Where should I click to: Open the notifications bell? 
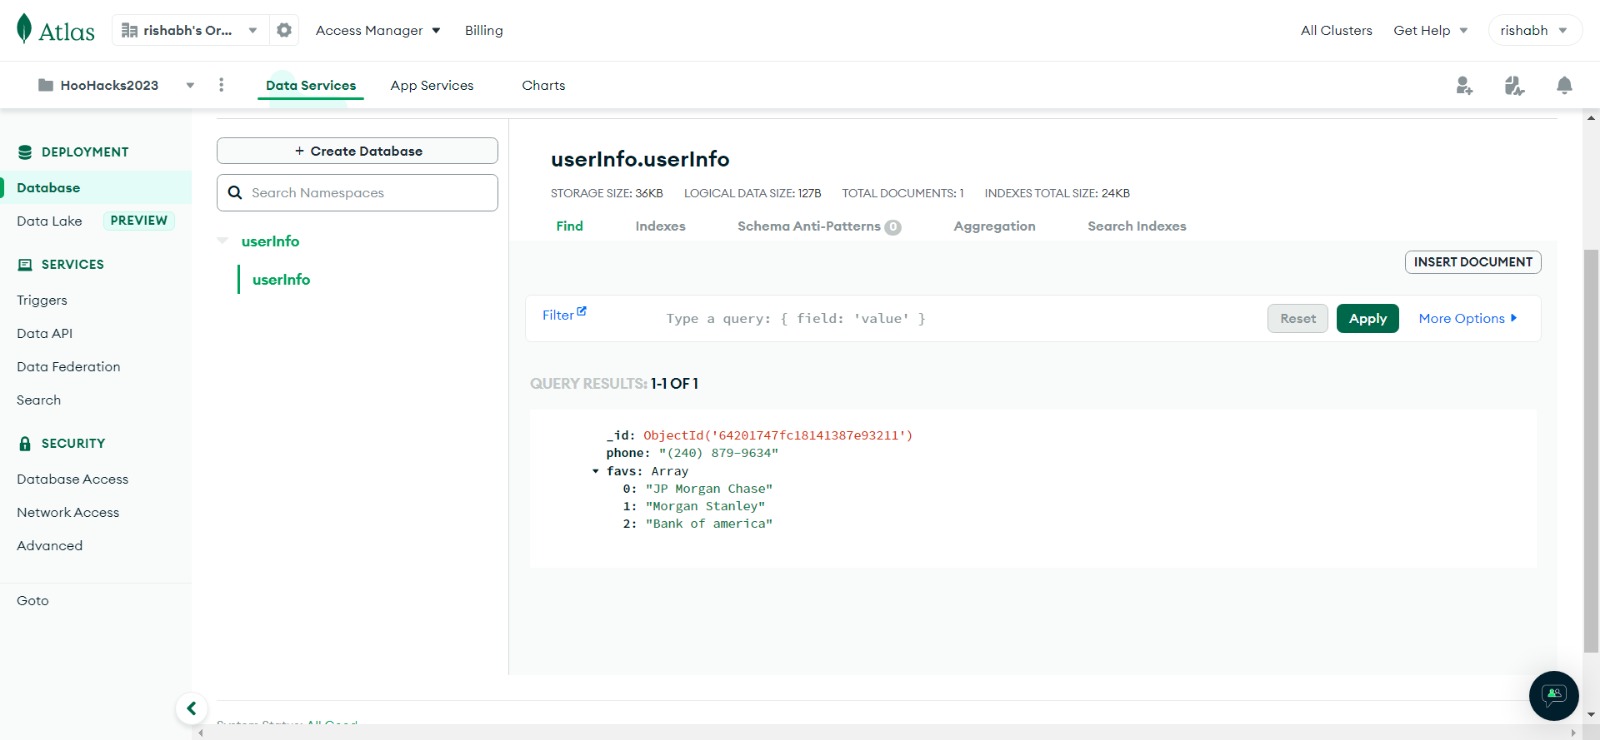tap(1564, 86)
